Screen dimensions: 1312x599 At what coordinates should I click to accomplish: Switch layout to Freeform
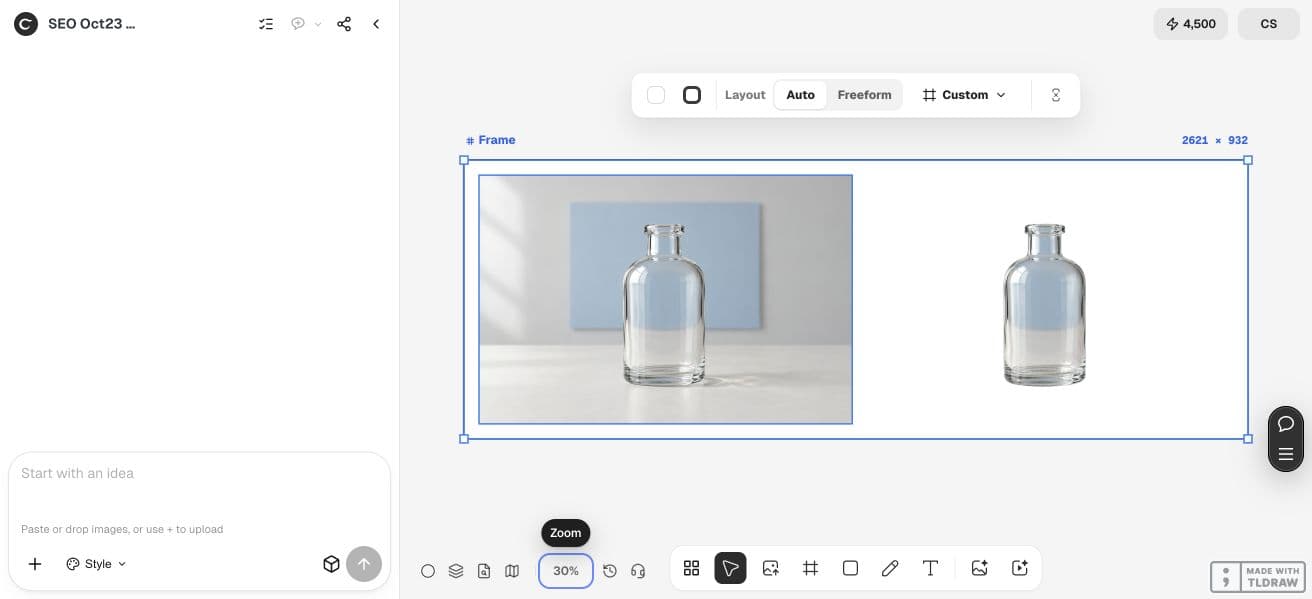pyautogui.click(x=864, y=95)
